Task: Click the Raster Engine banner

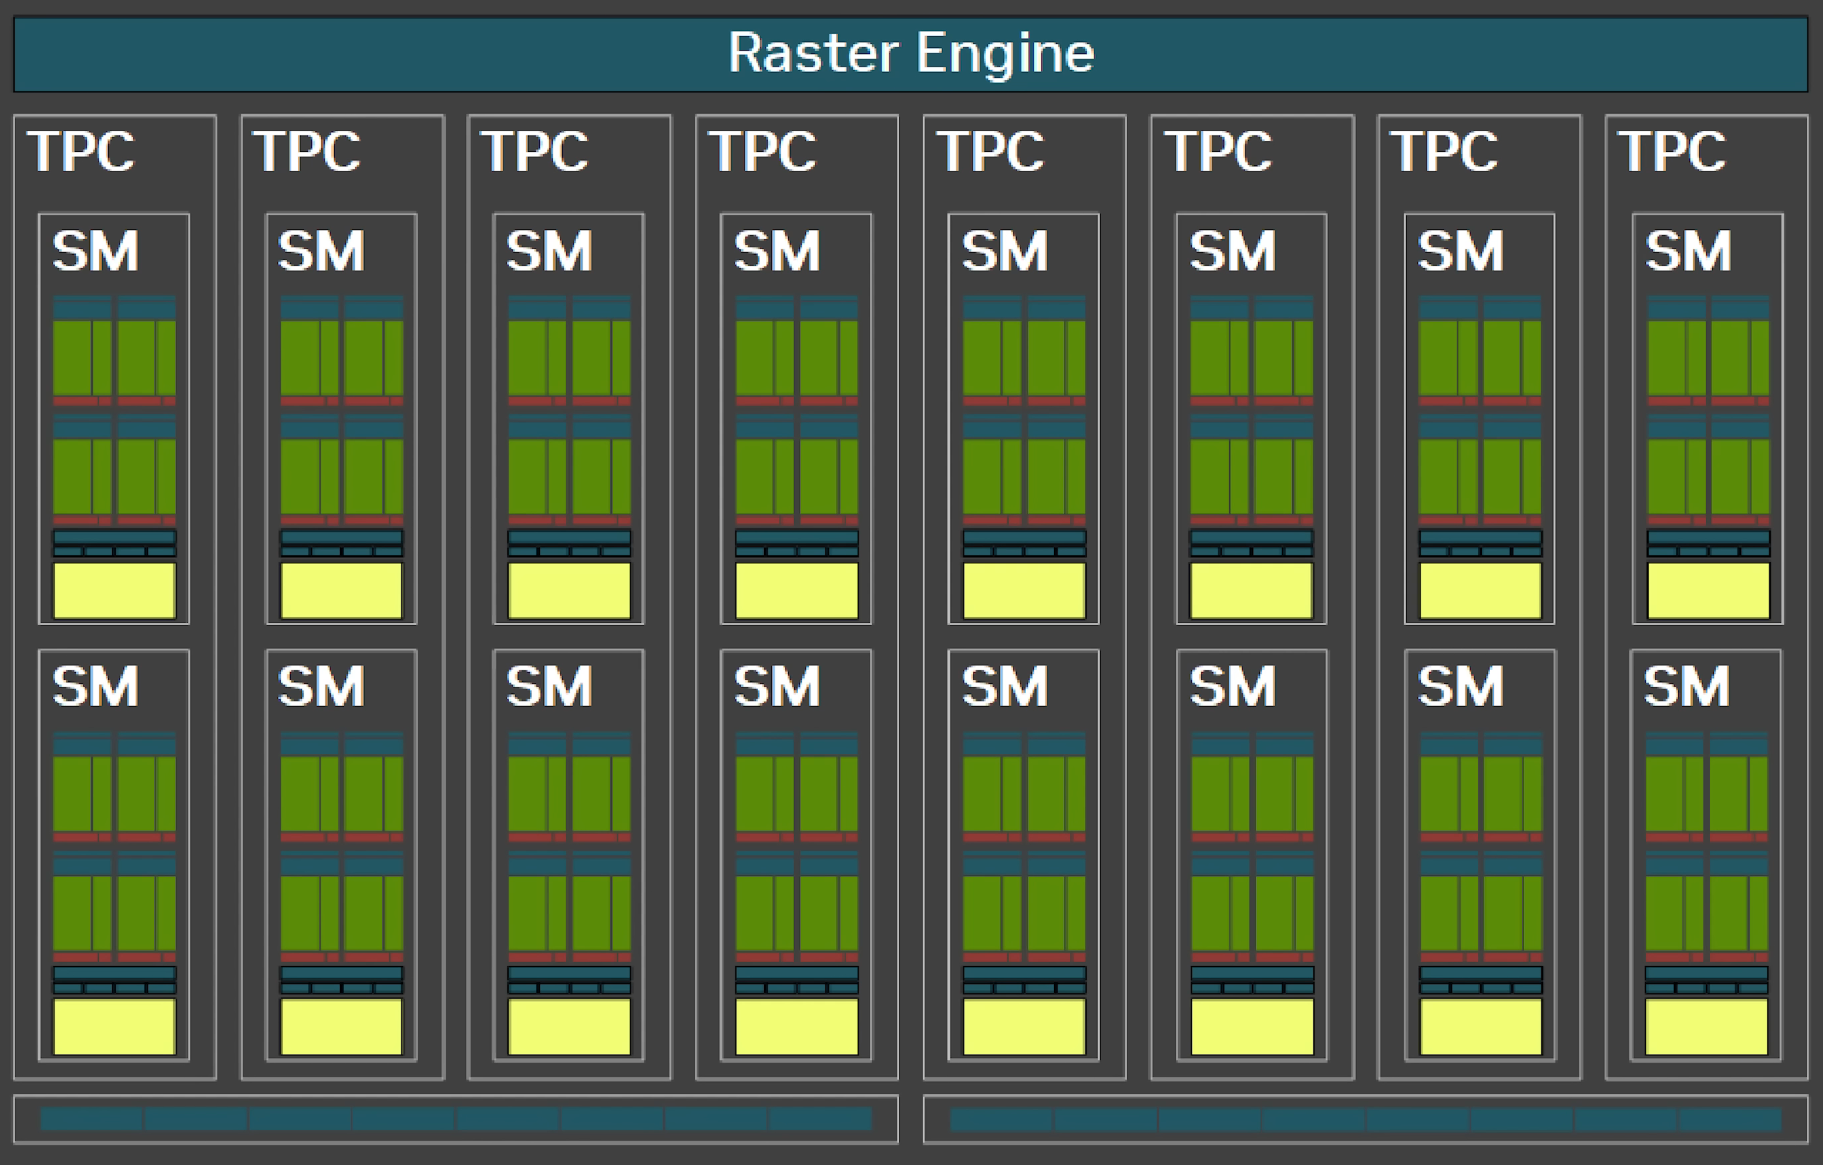Action: tap(910, 54)
